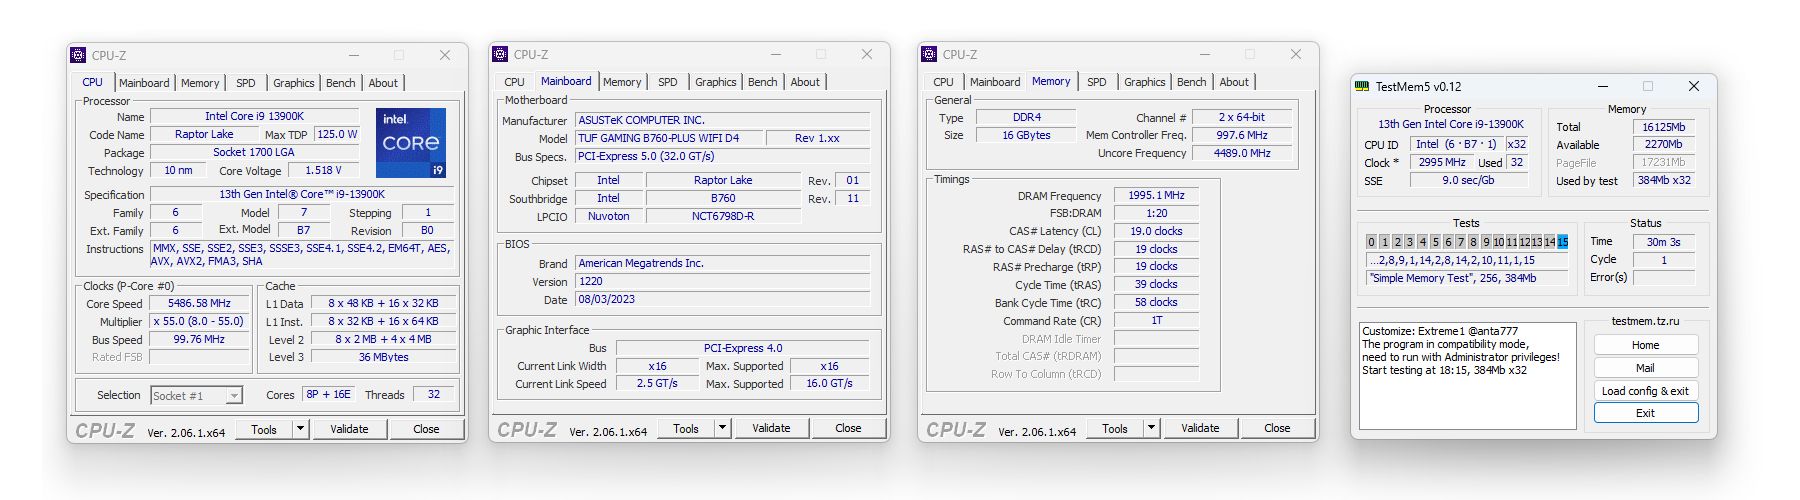Click Mail button in TestMem5
The width and height of the screenshot is (1800, 500).
[1646, 368]
